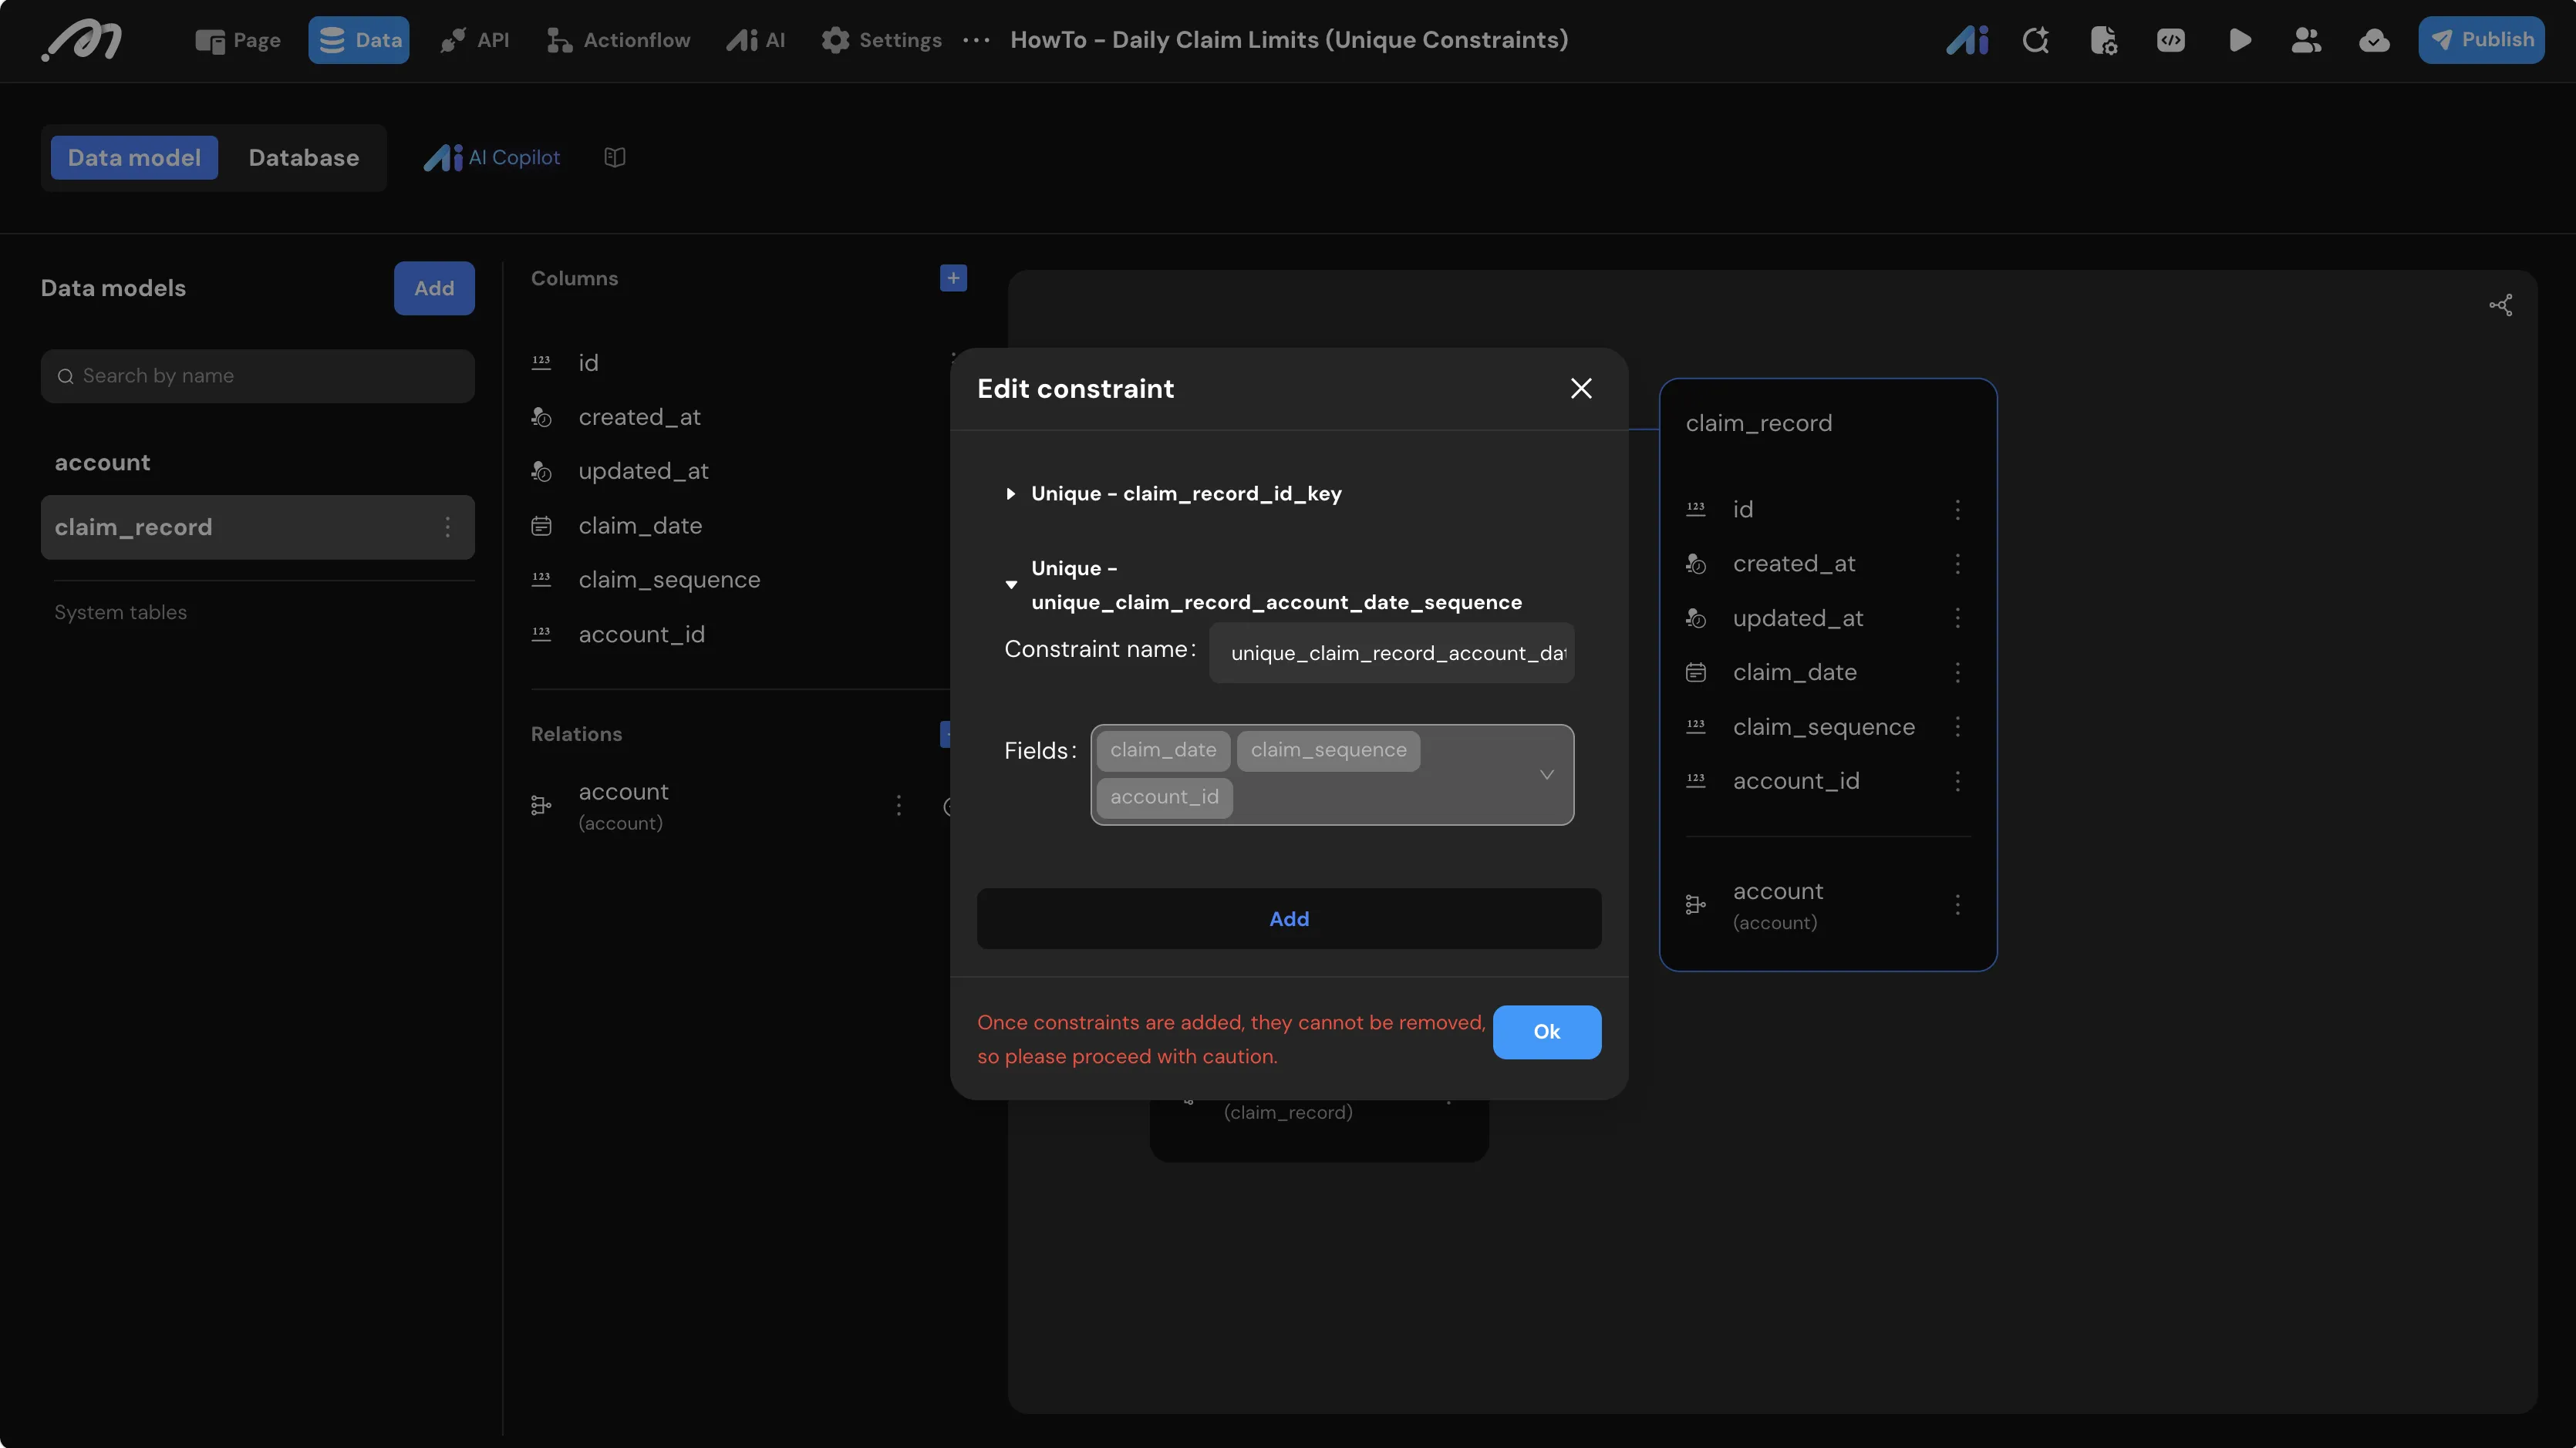This screenshot has height=1448, width=2576.
Task: Click the three-dots more menu in top bar
Action: click(x=976, y=40)
